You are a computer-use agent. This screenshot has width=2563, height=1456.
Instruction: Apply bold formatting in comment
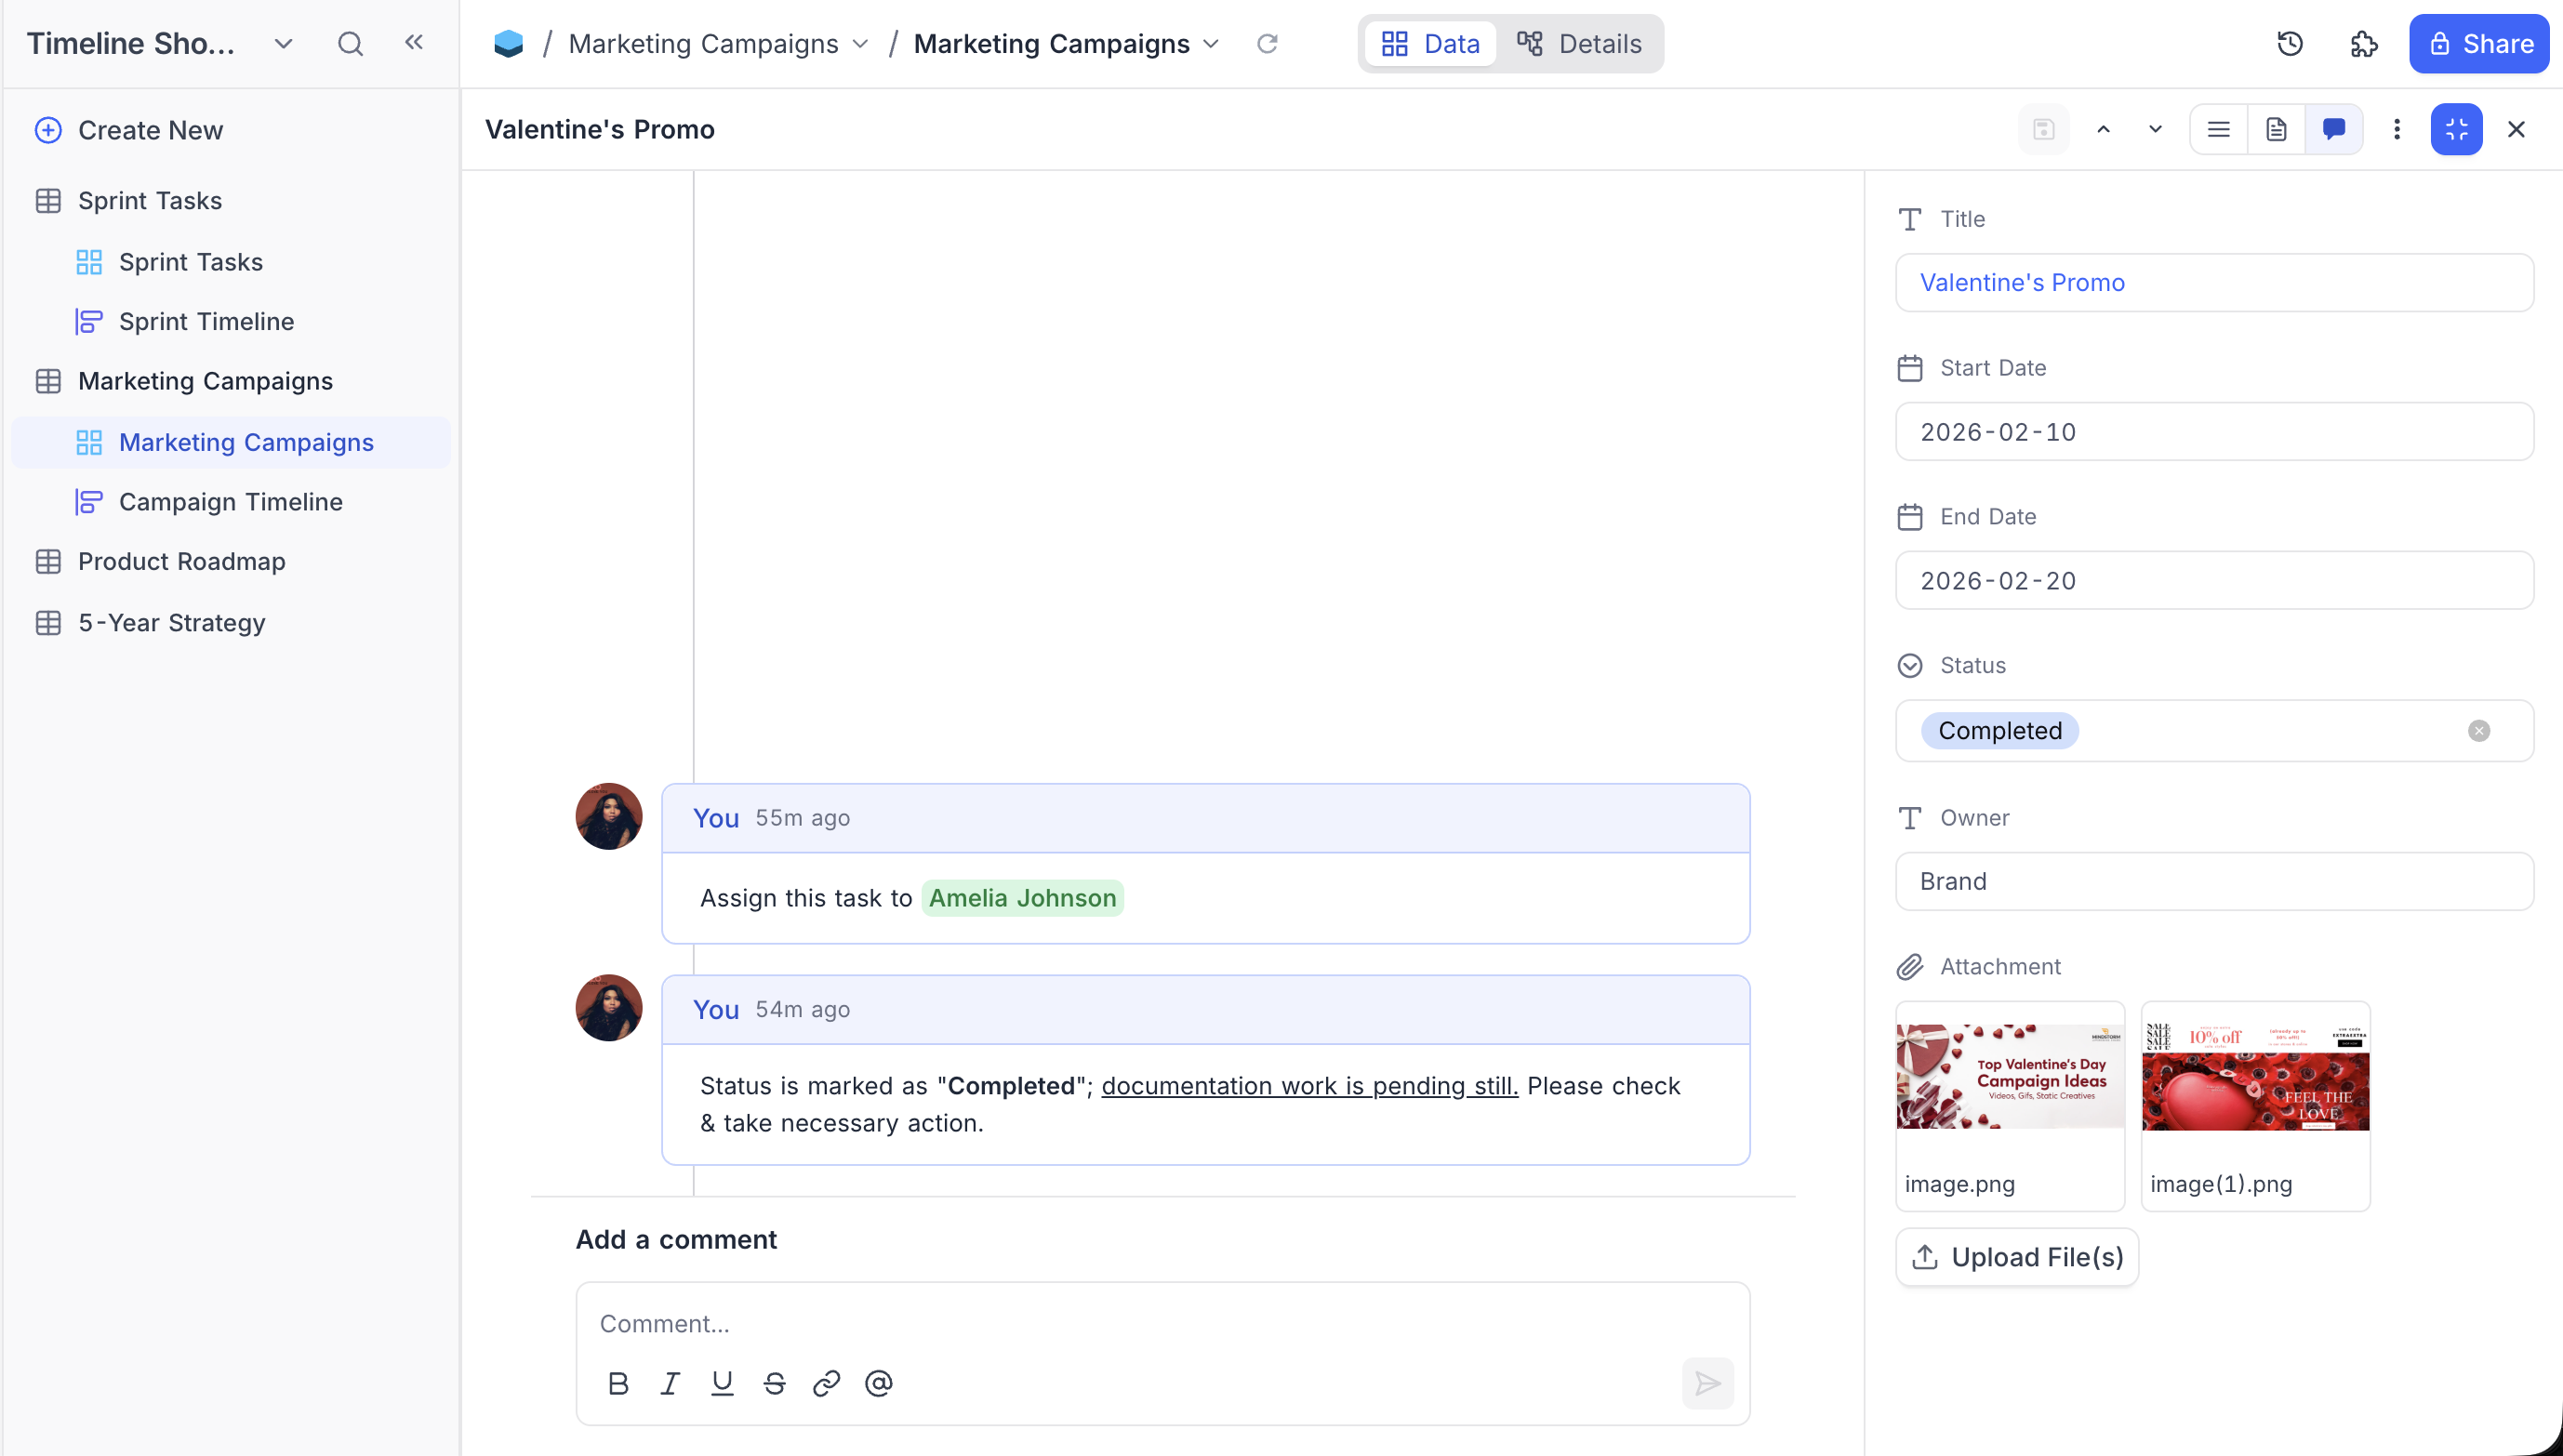[x=618, y=1383]
